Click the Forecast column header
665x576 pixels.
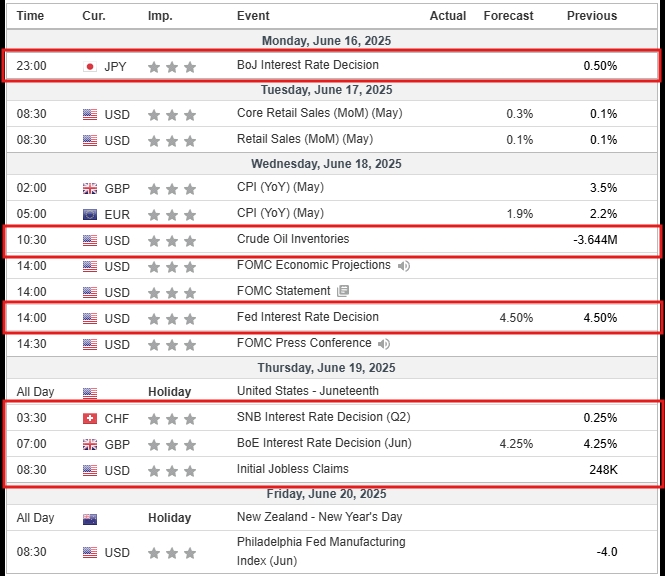pos(508,16)
